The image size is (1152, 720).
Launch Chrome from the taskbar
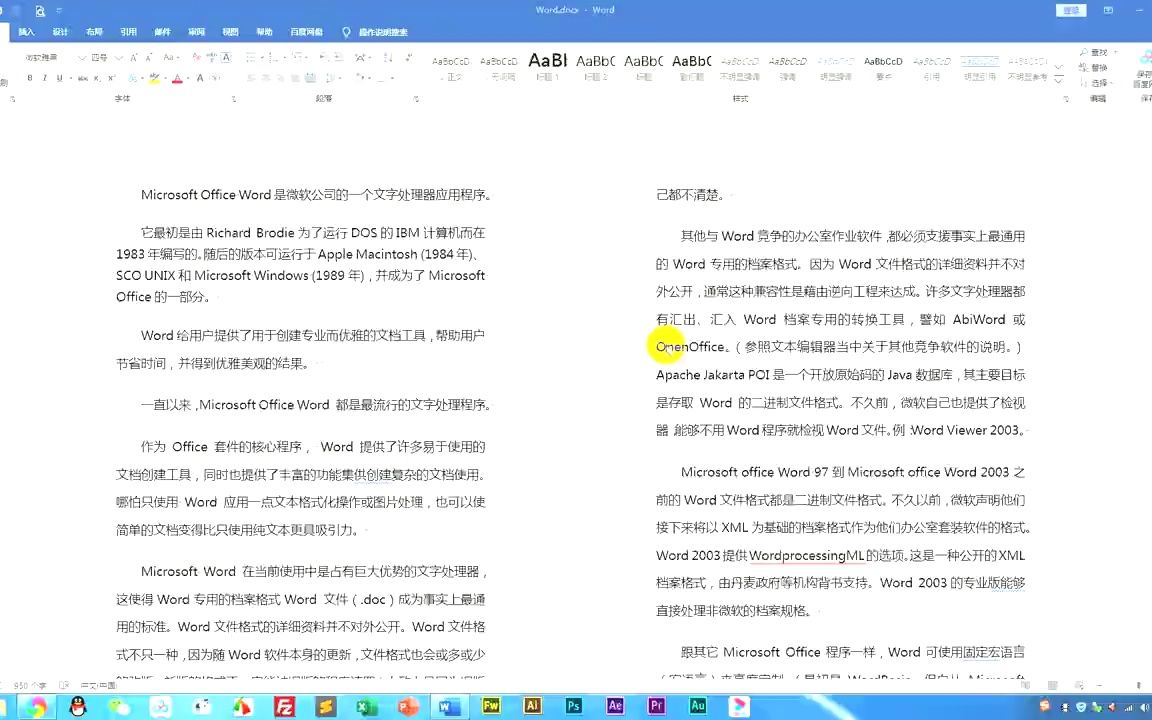(x=37, y=707)
